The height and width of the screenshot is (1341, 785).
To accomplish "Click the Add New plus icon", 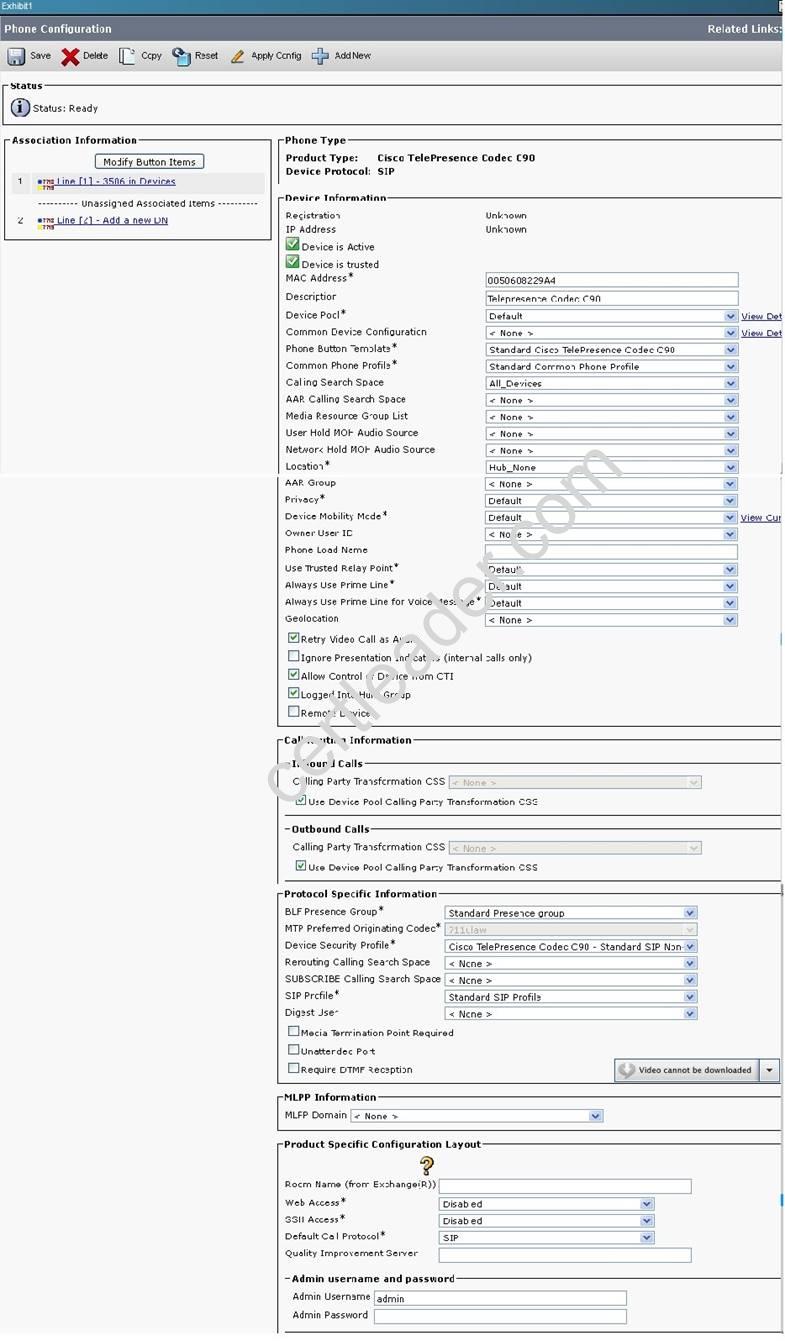I will 320,56.
